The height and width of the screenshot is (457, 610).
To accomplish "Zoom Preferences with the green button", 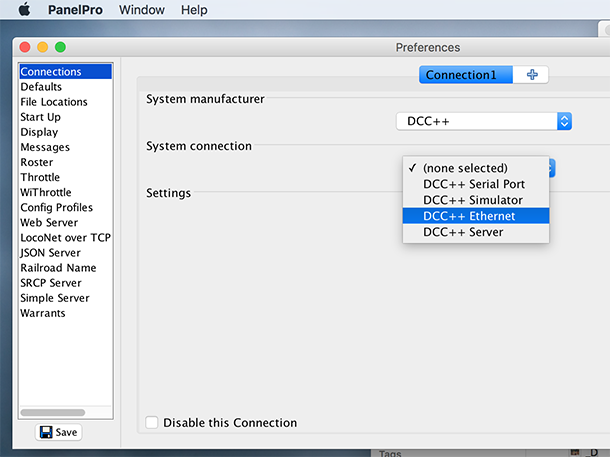I will coord(60,47).
